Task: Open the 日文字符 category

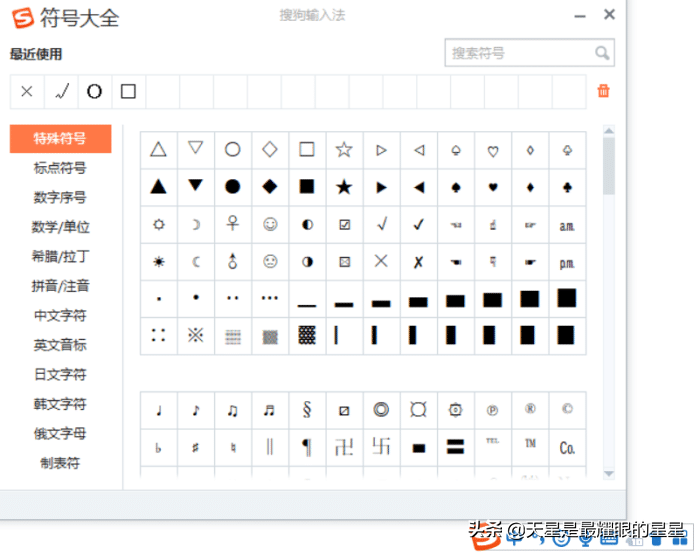Action: [60, 375]
